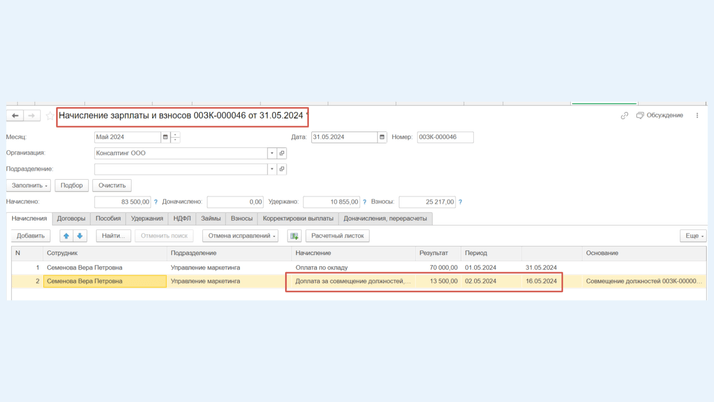Click the back navigation arrow
This screenshot has width=714, height=402.
tap(15, 116)
